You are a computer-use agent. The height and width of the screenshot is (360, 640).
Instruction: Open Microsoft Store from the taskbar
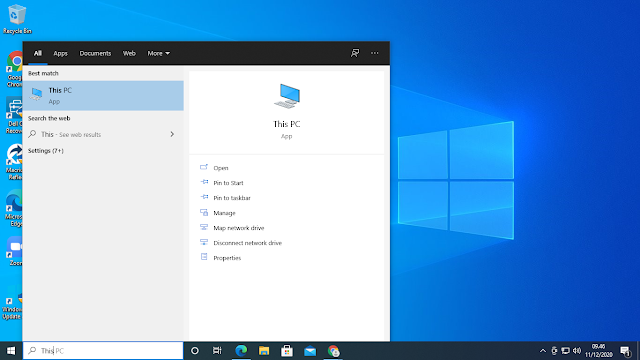(287, 351)
